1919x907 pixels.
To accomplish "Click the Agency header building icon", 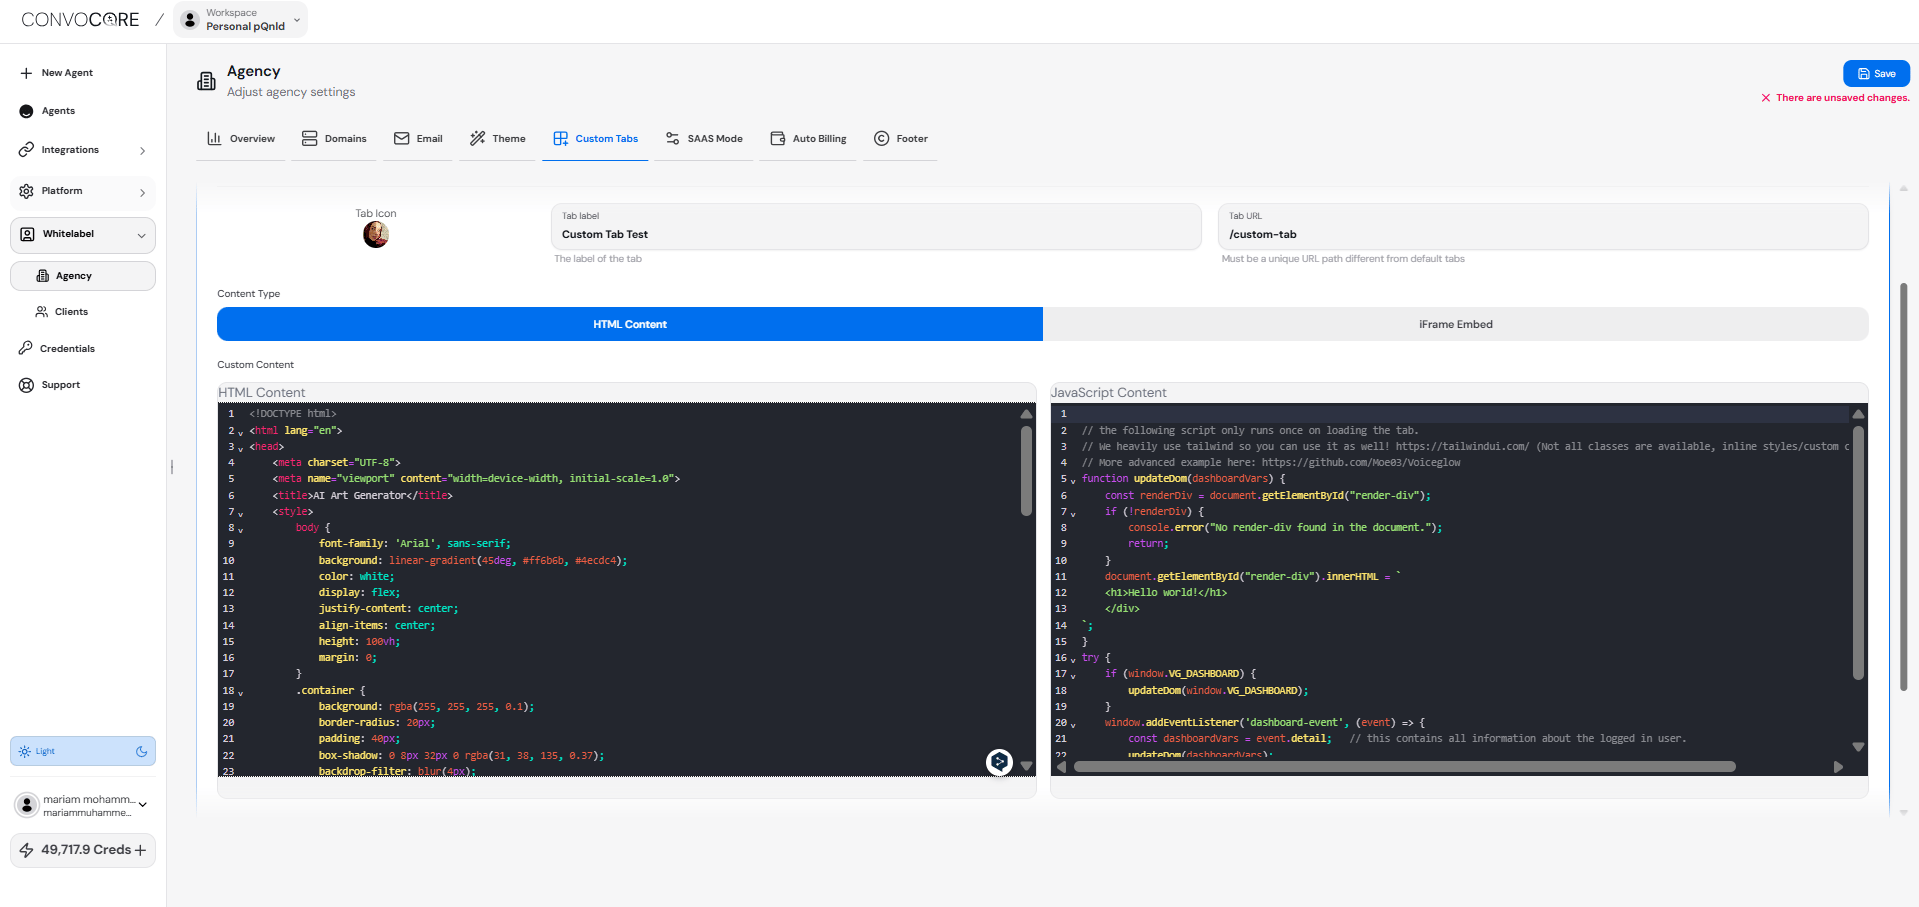I will pos(206,81).
